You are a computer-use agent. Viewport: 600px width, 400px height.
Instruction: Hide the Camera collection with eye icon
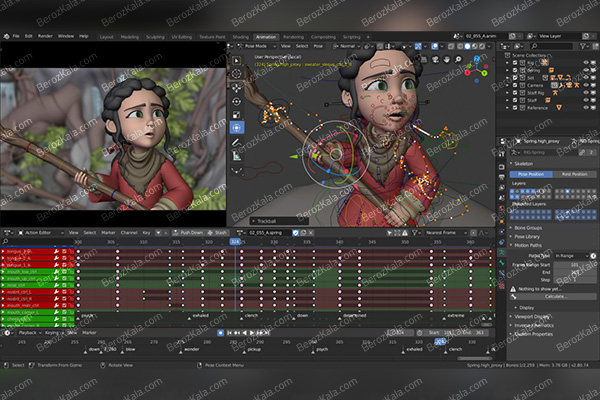pos(586,85)
